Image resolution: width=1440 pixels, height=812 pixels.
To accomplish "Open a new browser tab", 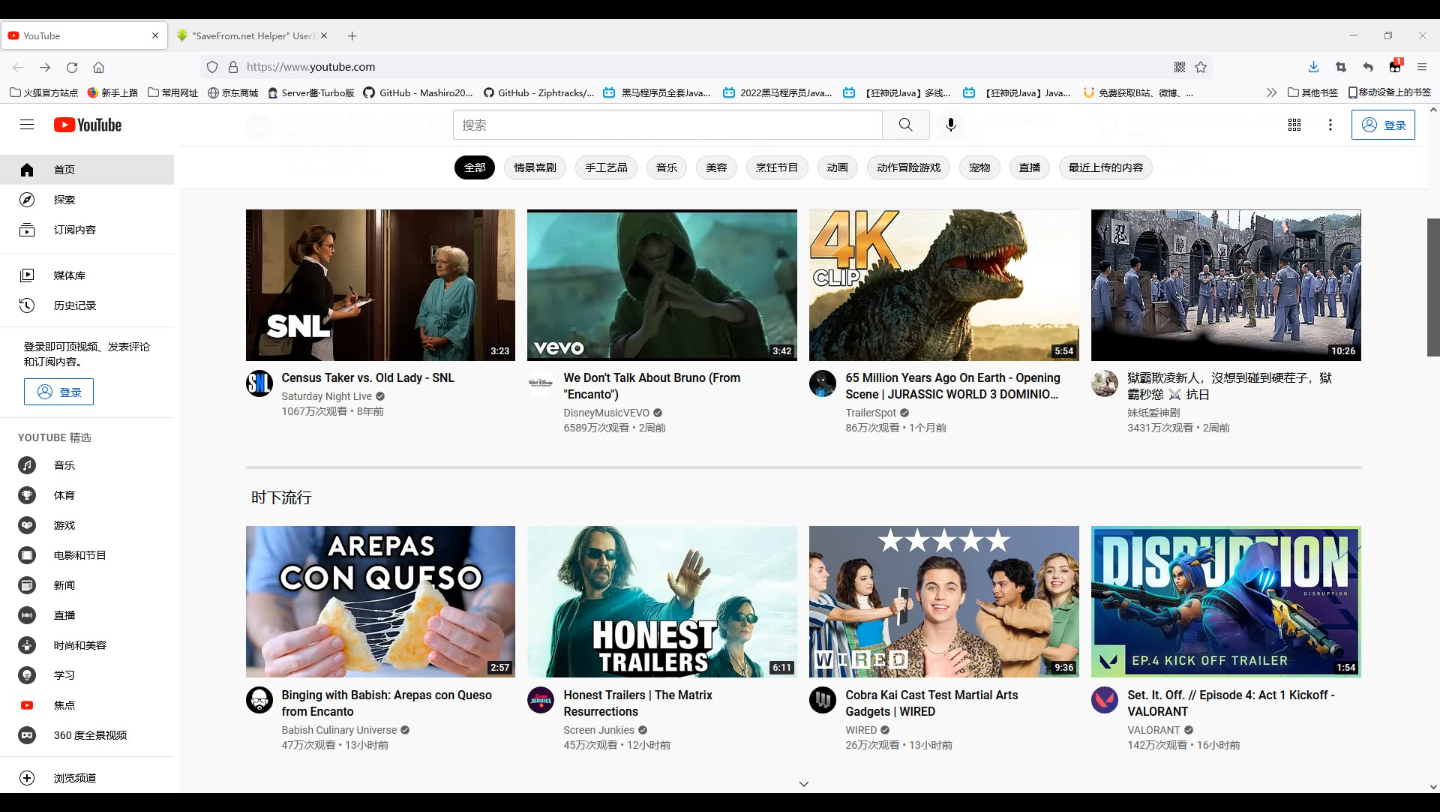I will tap(352, 35).
